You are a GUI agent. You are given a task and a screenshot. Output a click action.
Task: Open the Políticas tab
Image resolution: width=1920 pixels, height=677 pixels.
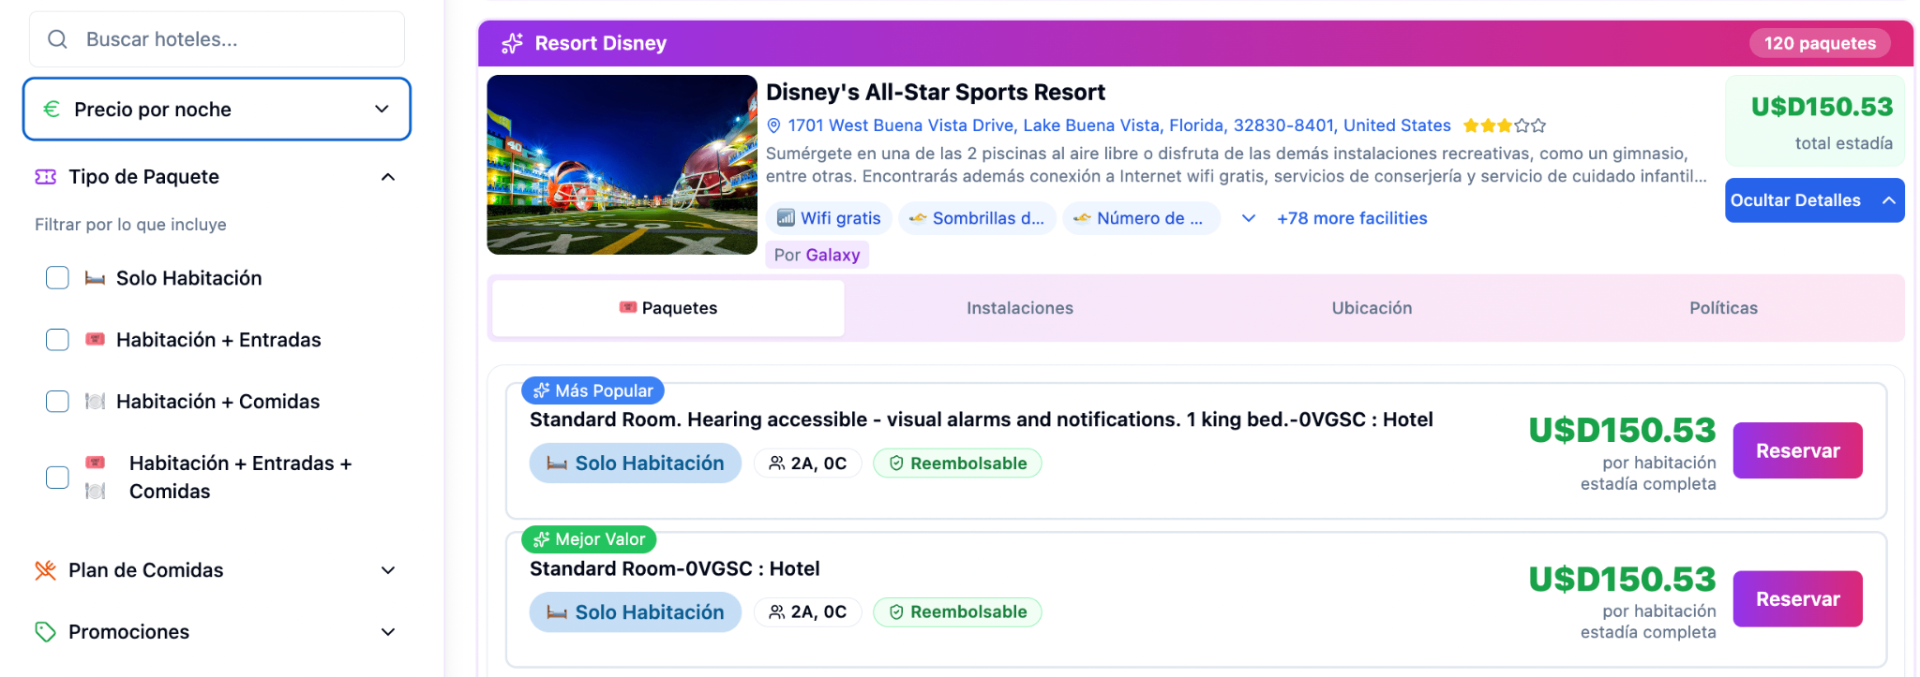click(1723, 308)
